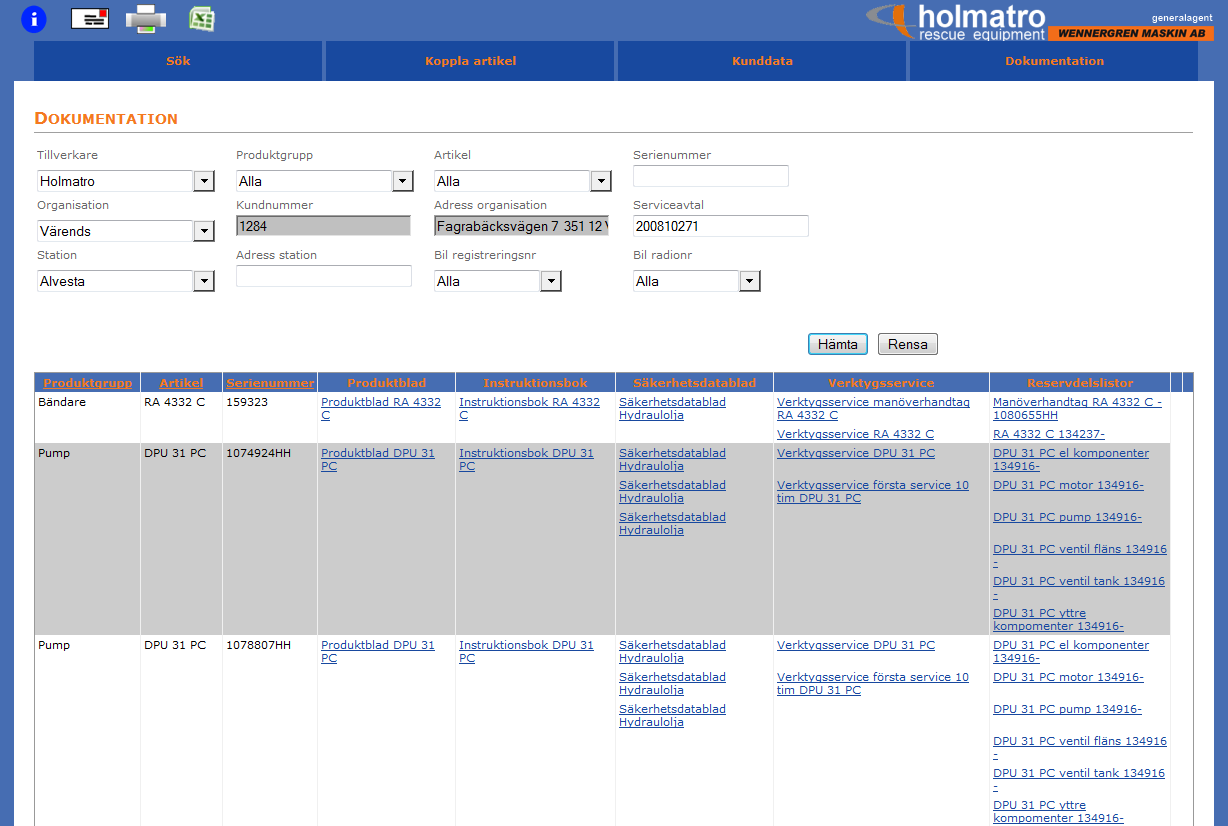The image size is (1228, 826).
Task: Click the blue information icon
Action: (34, 19)
